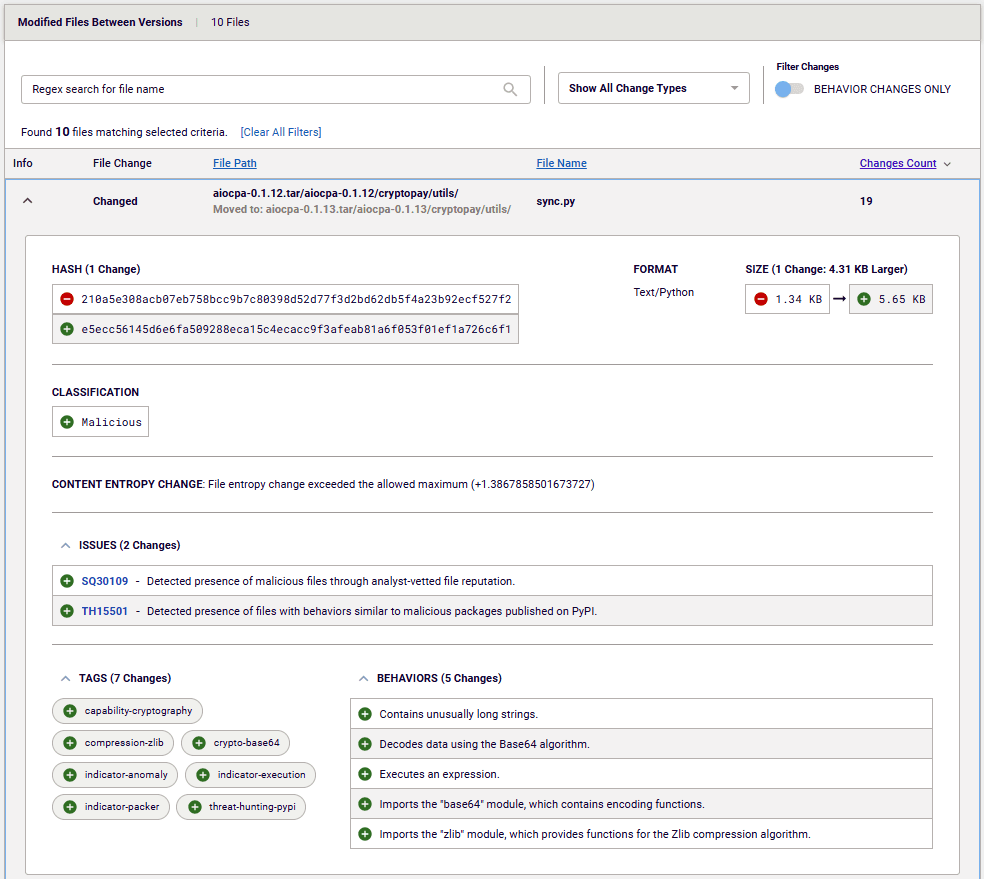This screenshot has height=879, width=984.
Task: Click plus icon beside base64 module import behavior
Action: 365,804
